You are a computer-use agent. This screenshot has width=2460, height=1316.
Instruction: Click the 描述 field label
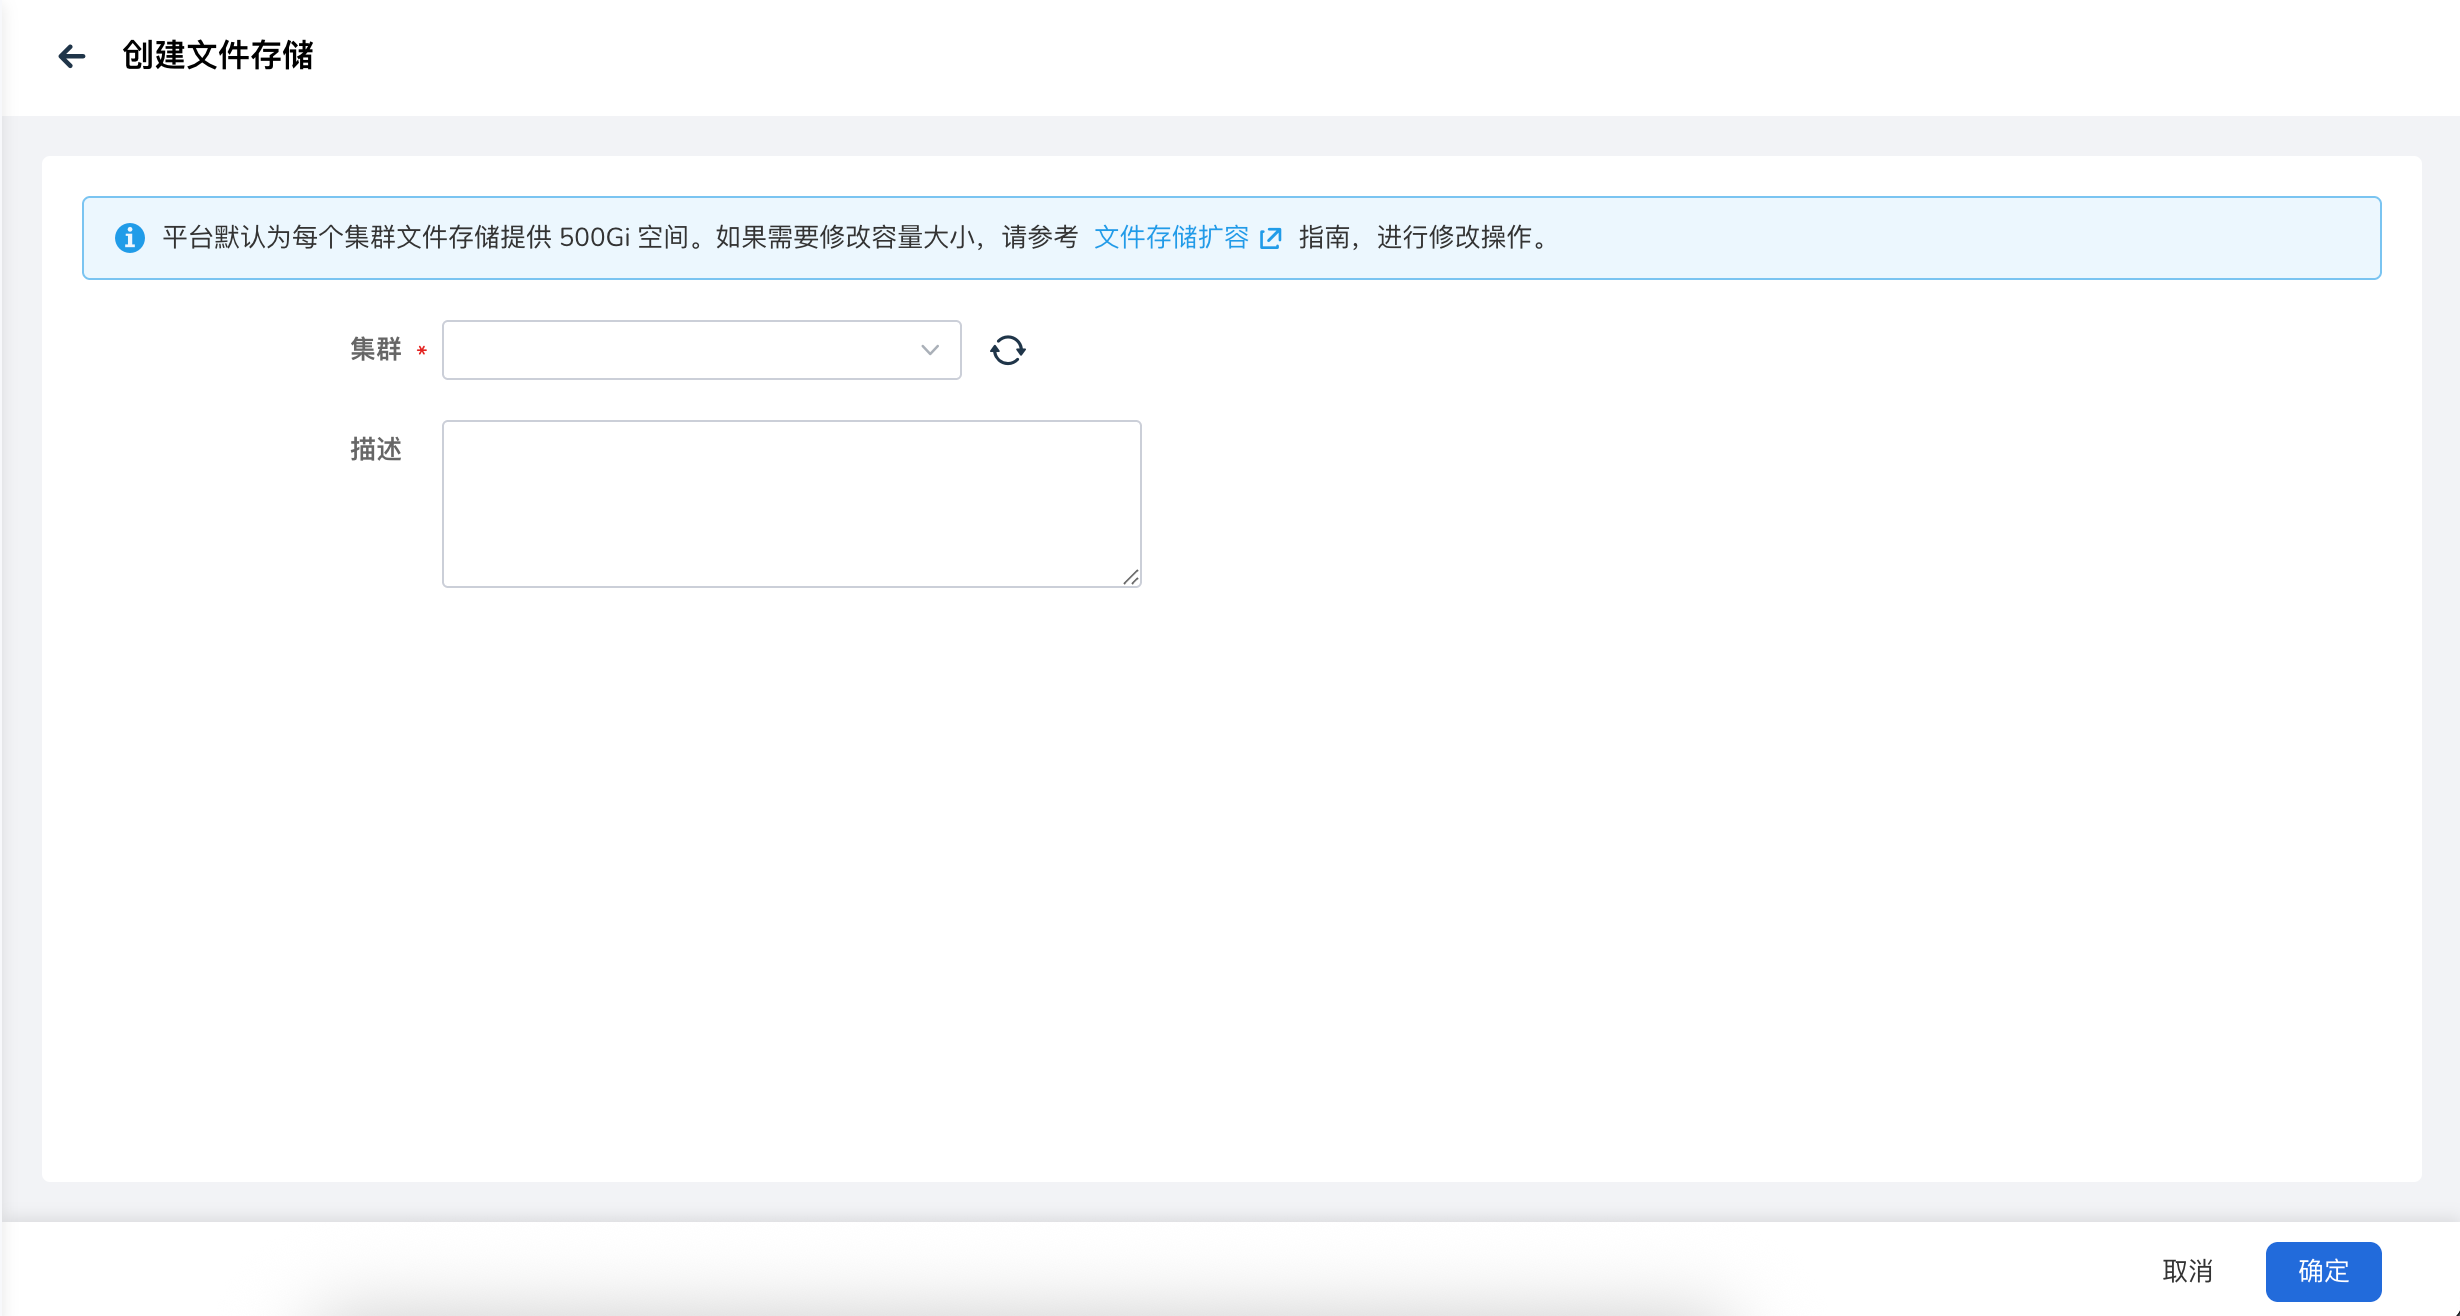(375, 449)
